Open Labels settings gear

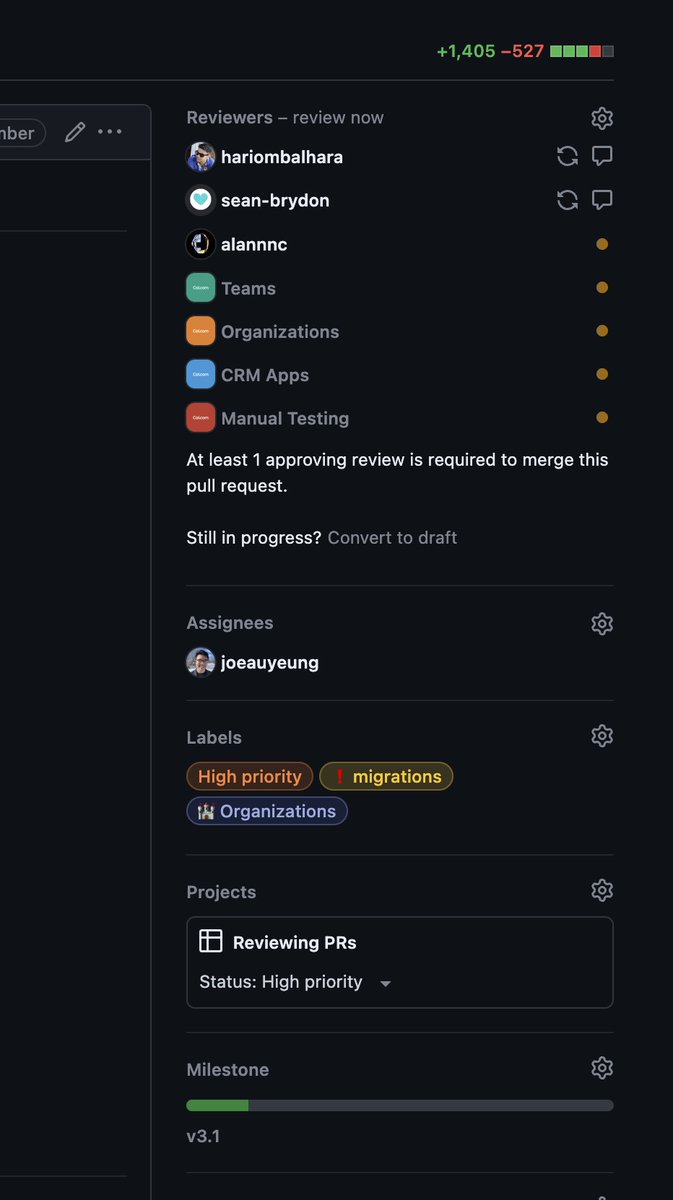(601, 736)
